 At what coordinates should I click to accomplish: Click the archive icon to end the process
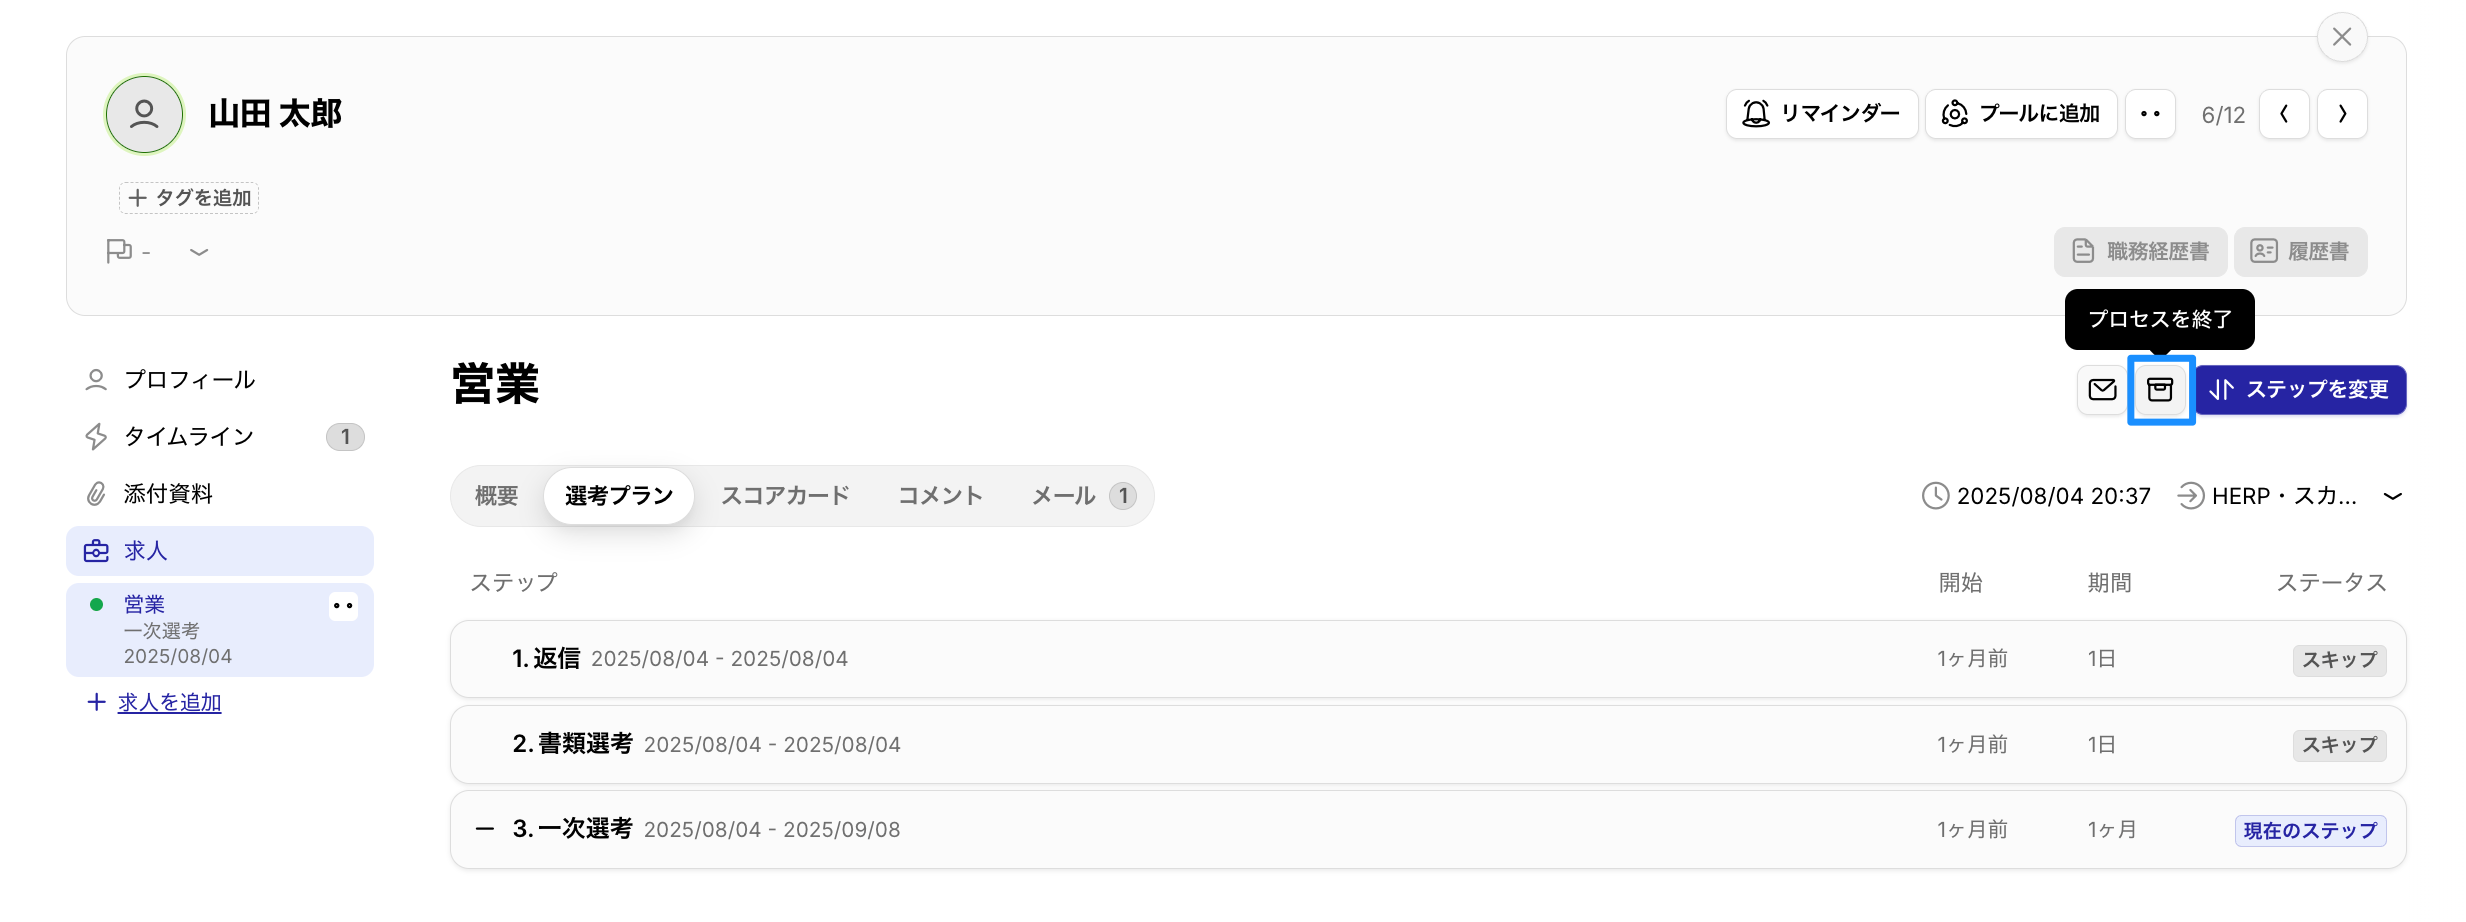[x=2161, y=390]
